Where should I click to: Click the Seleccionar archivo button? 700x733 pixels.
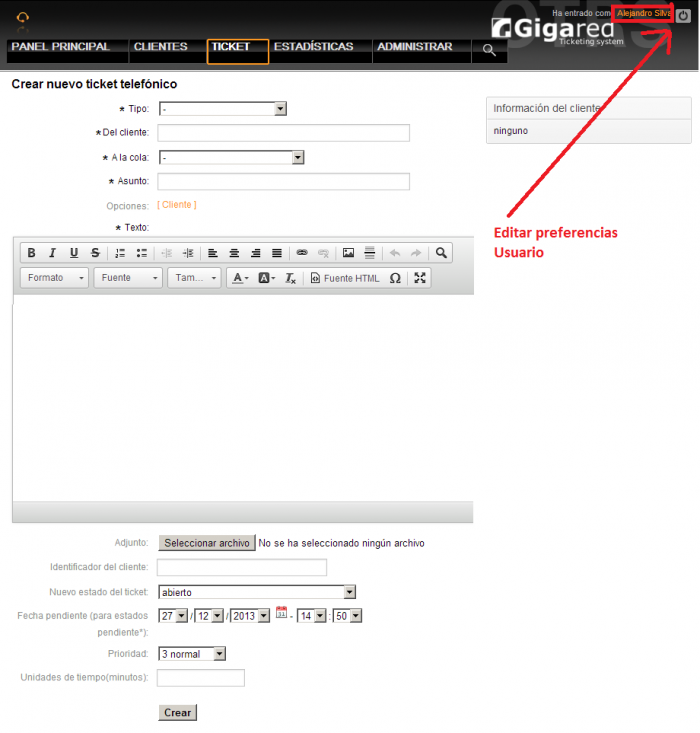(206, 543)
